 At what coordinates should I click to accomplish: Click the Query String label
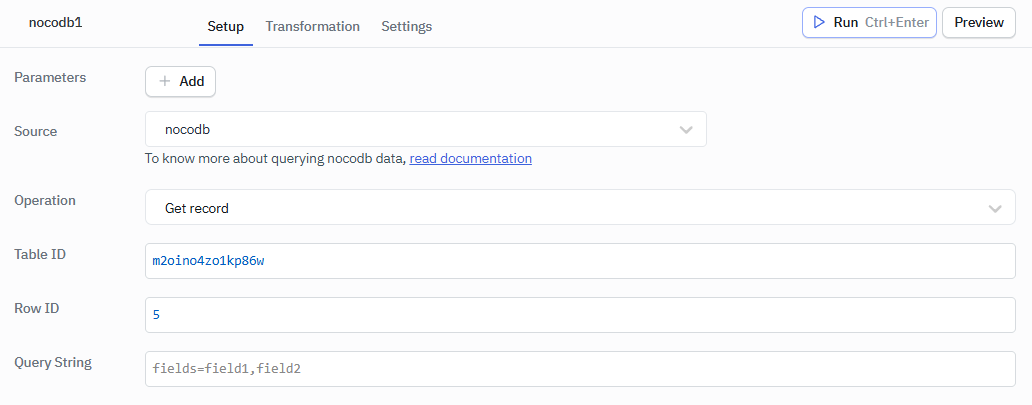click(53, 362)
